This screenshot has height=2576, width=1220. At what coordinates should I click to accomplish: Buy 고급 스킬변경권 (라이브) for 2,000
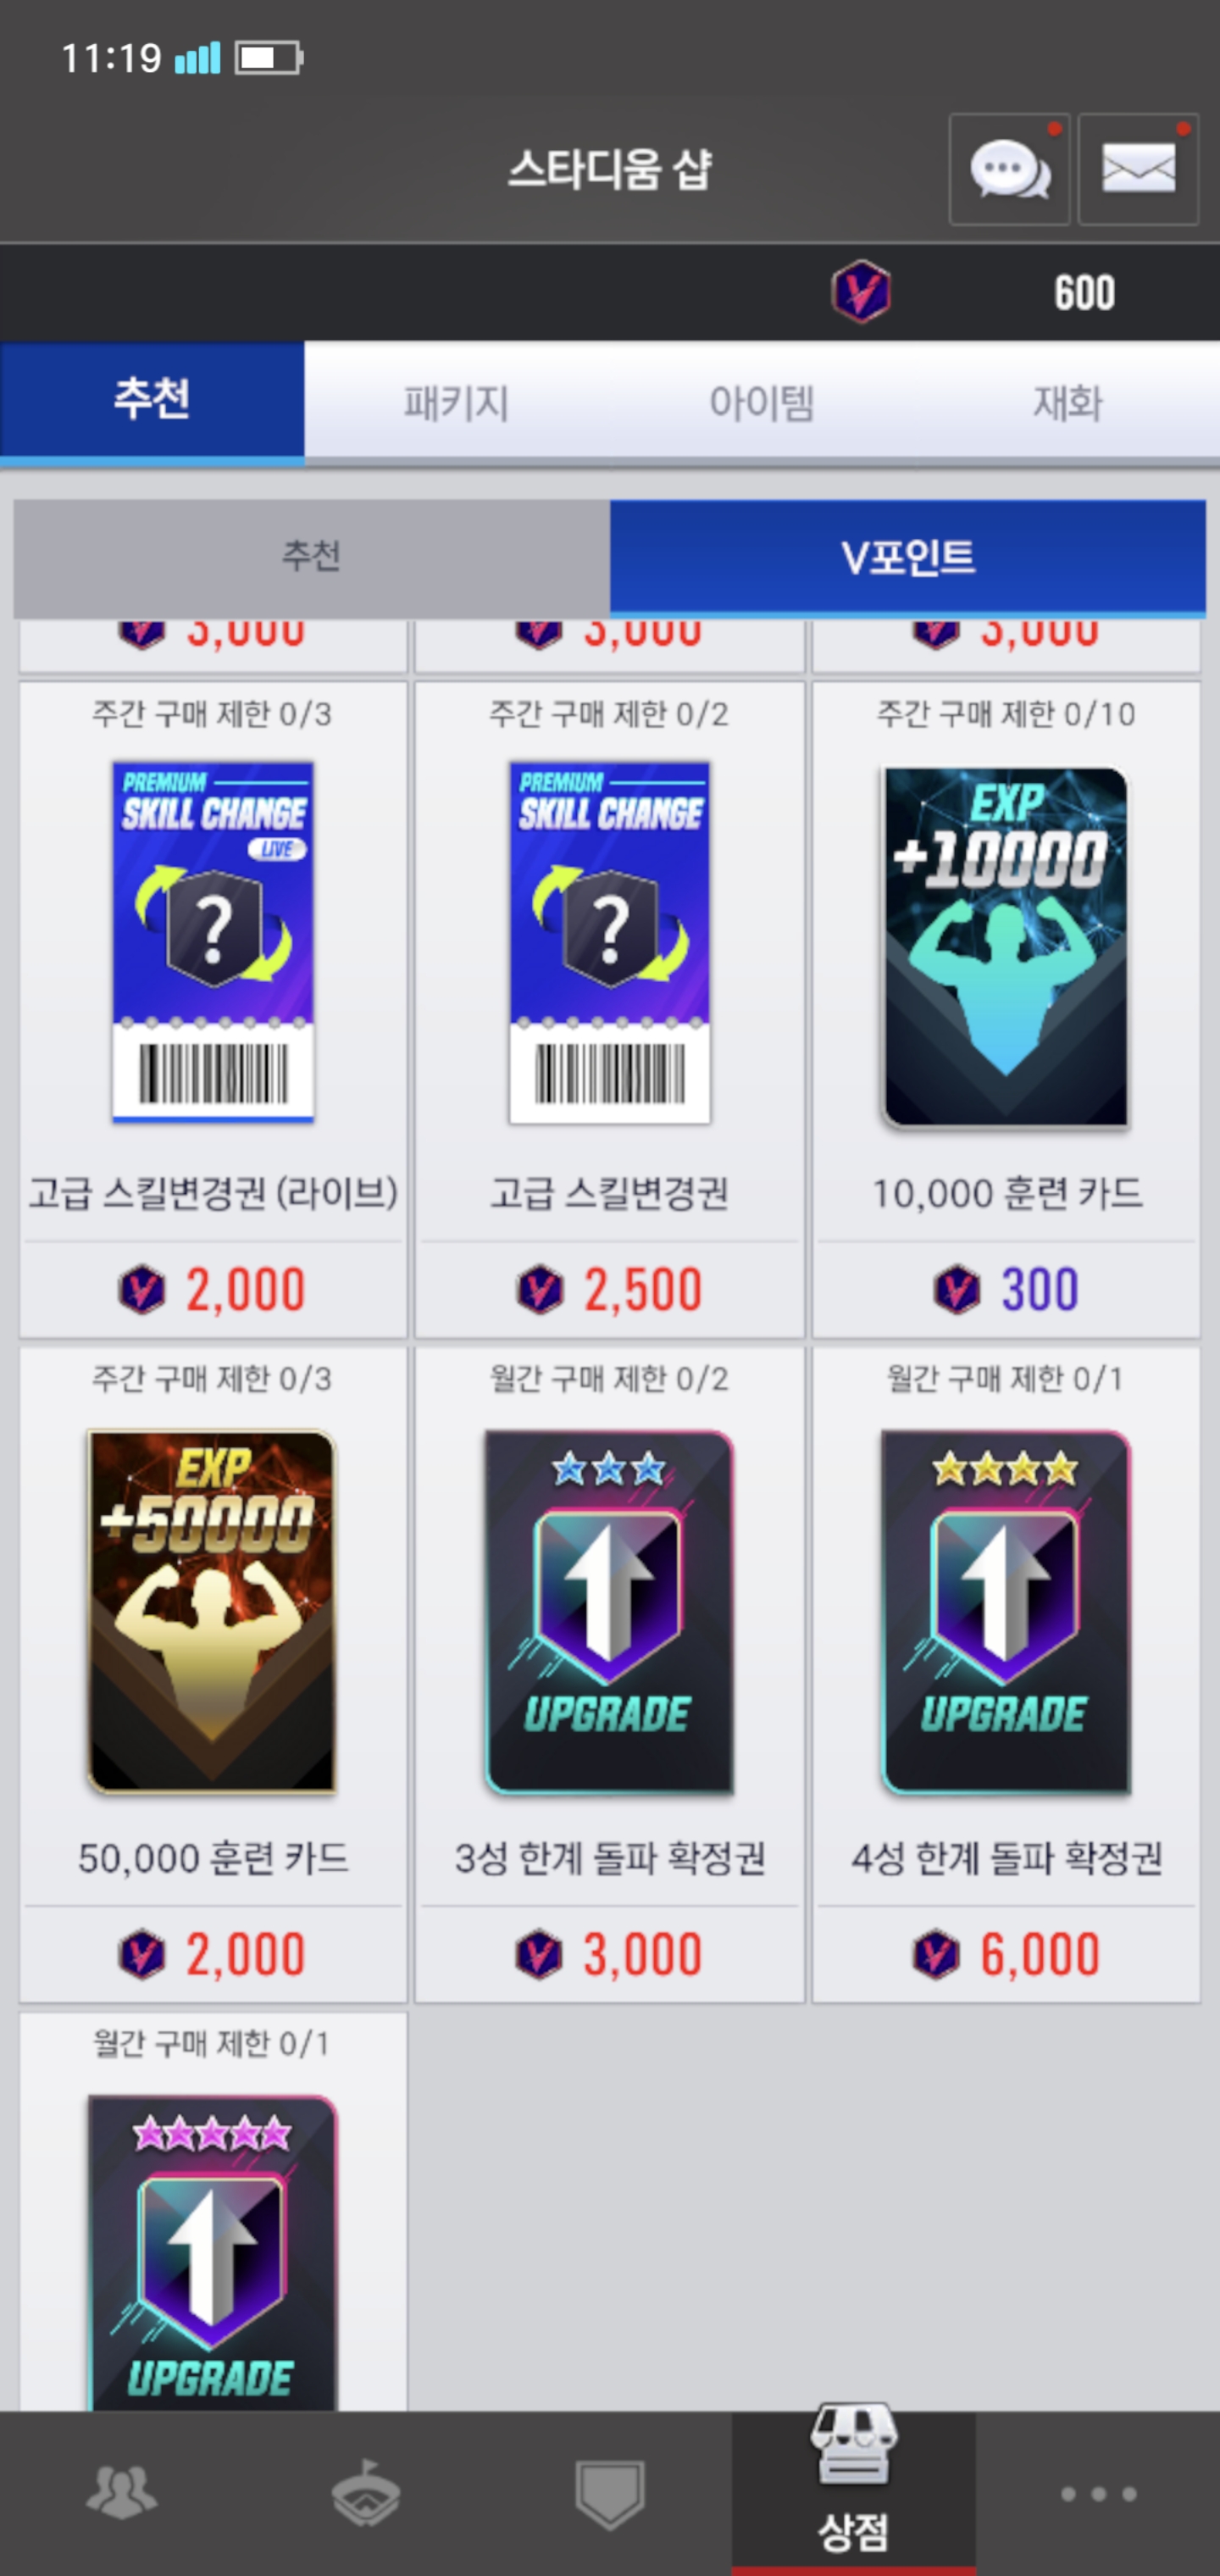pos(213,1289)
